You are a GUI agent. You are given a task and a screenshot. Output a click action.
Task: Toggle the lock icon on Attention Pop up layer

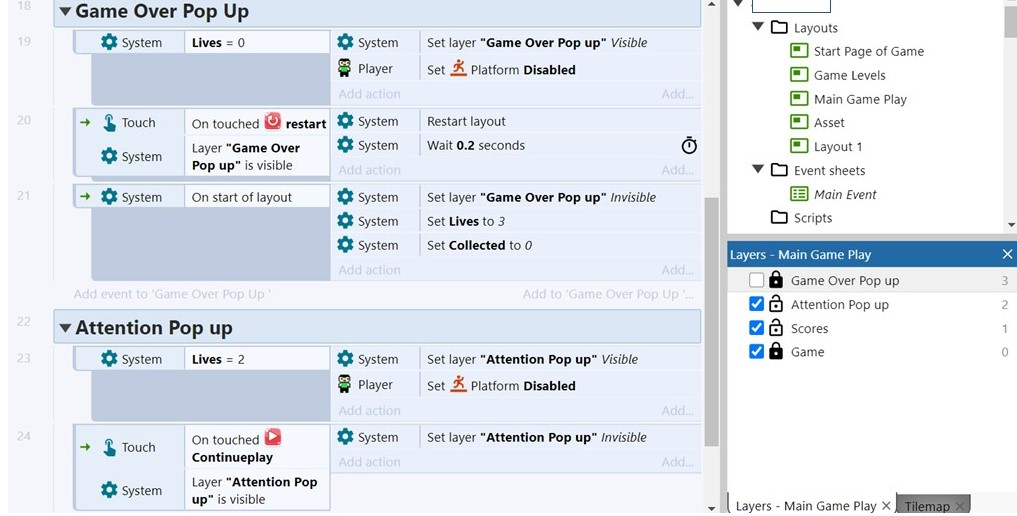tap(776, 304)
